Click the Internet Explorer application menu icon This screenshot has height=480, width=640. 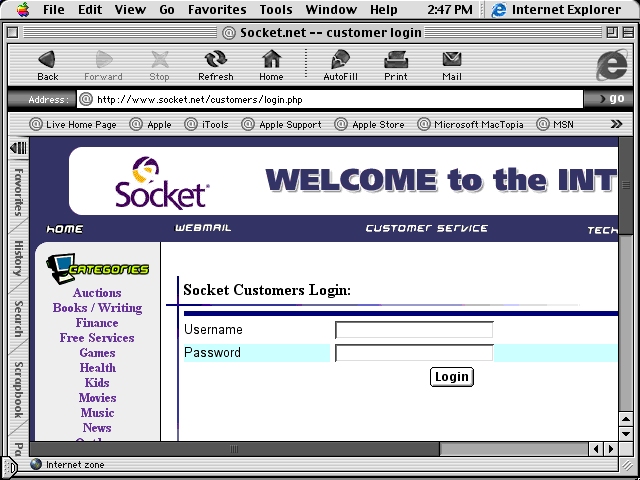[498, 9]
